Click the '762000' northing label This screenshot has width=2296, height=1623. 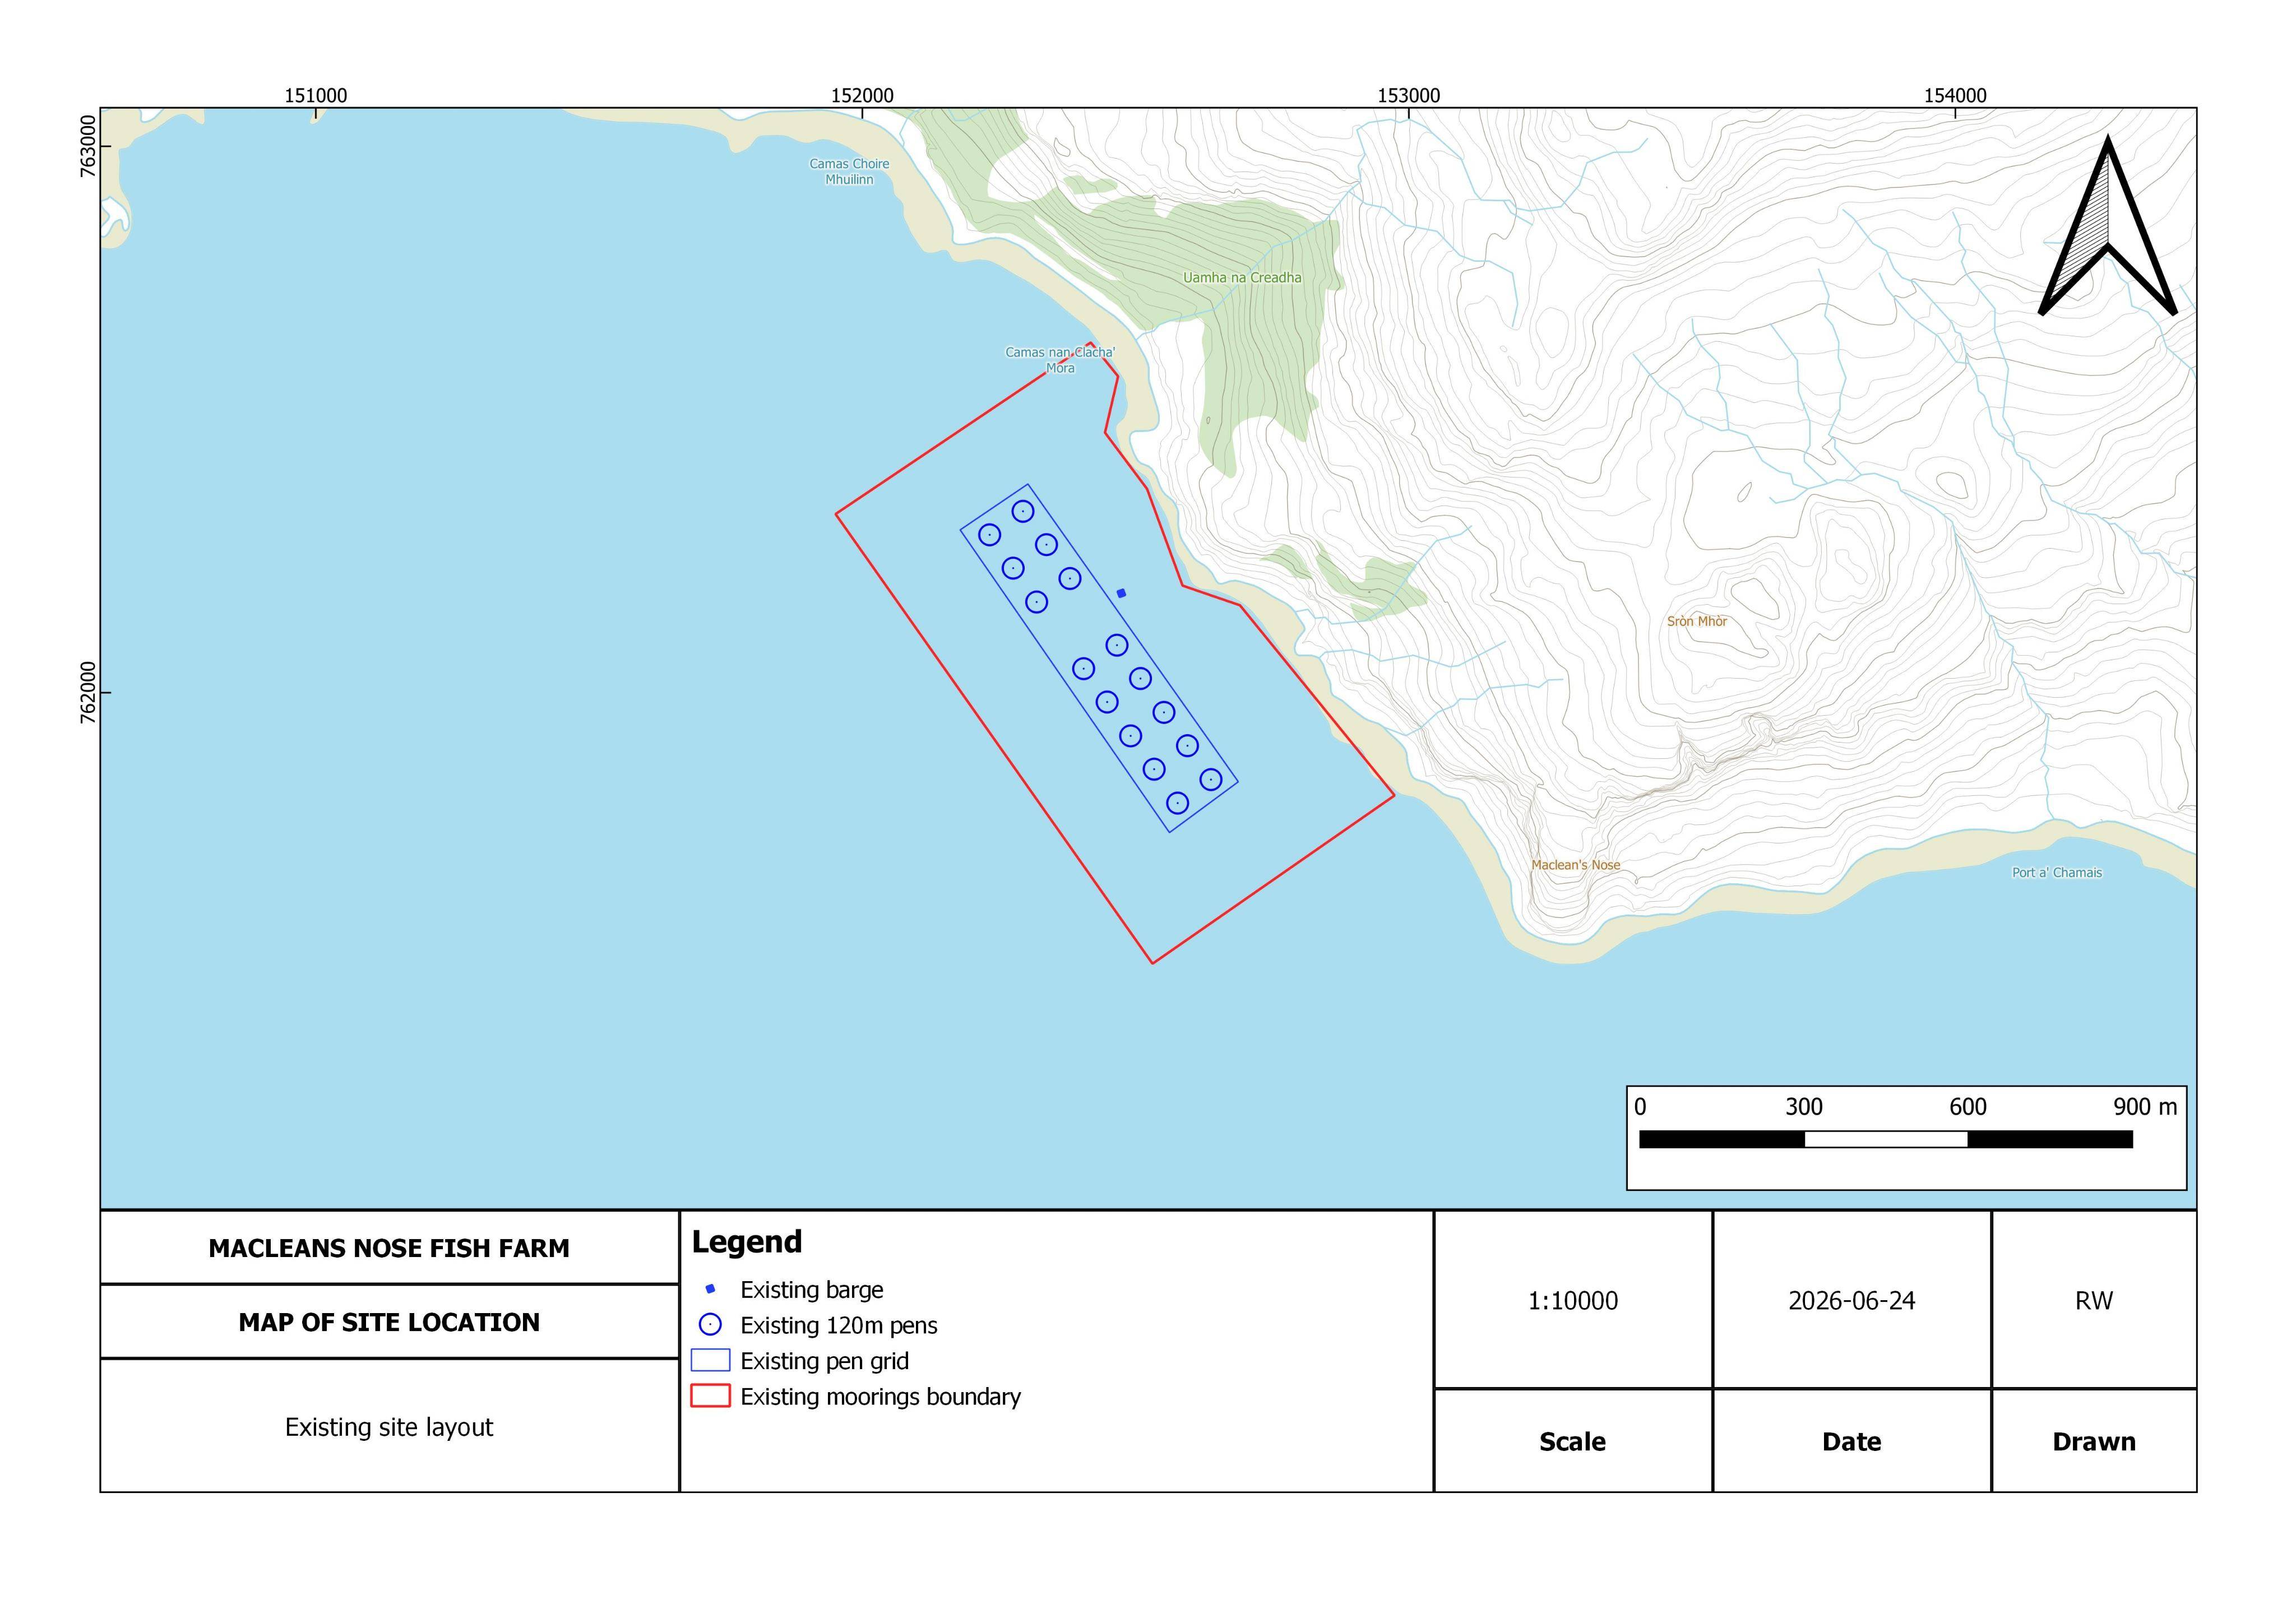88,692
